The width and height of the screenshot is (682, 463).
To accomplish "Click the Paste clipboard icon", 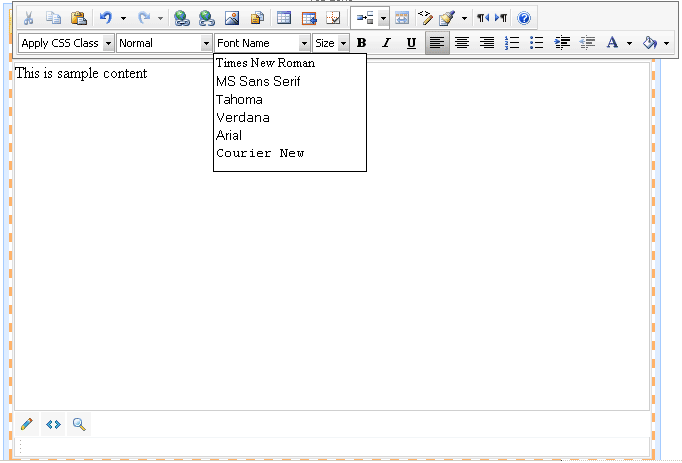I will [79, 18].
